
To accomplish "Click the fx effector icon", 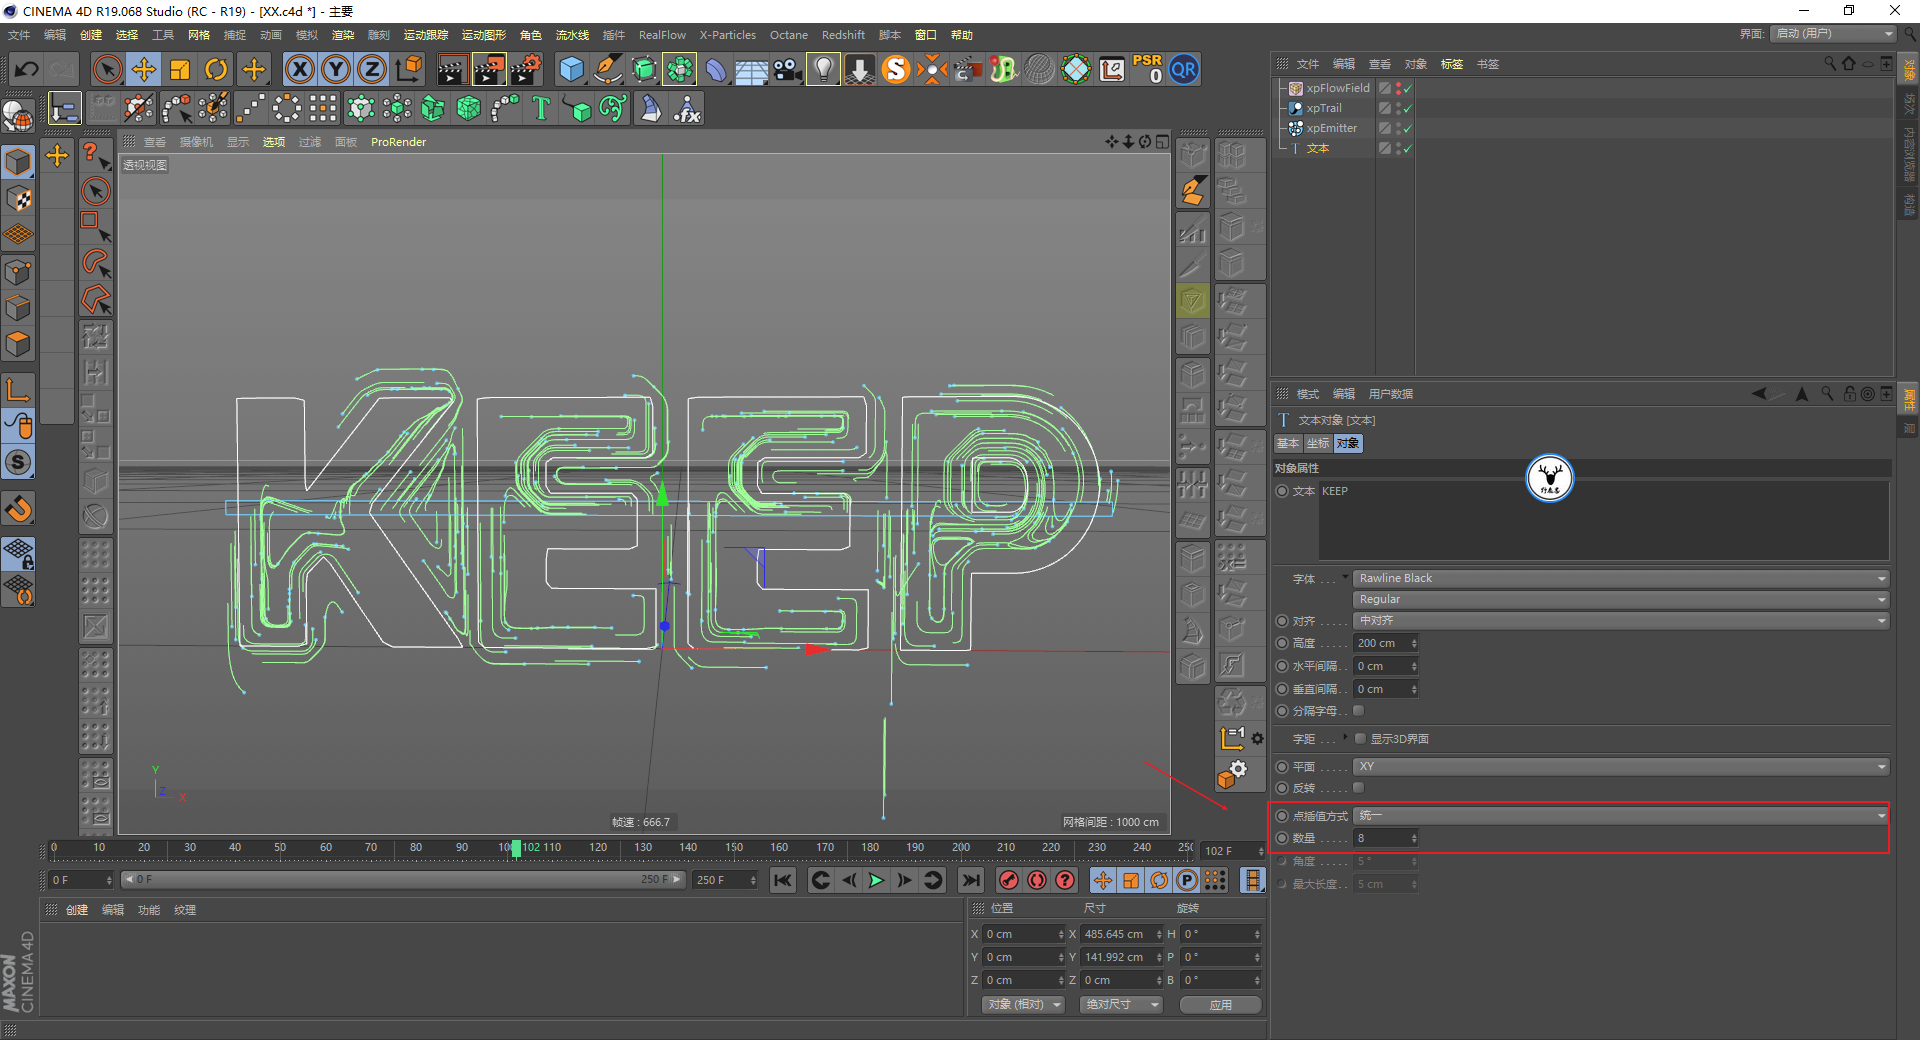I will 687,108.
